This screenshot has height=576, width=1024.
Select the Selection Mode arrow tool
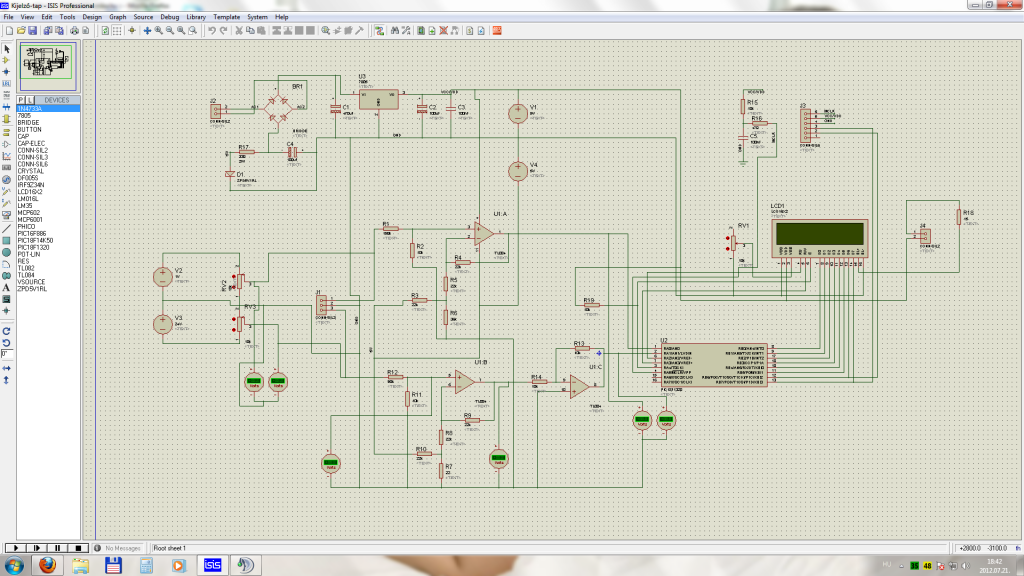(7, 48)
